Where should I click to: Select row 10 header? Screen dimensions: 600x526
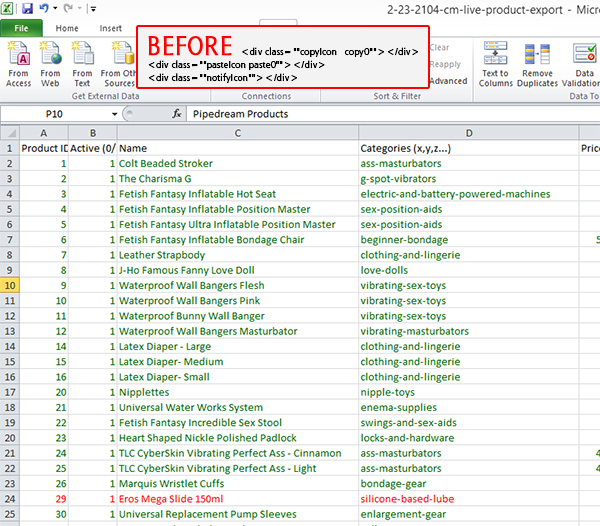point(10,285)
